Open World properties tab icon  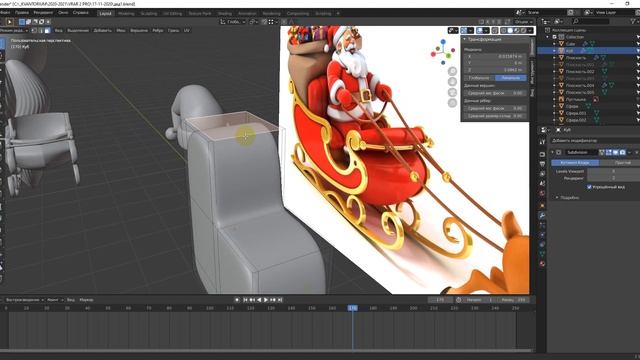542,194
